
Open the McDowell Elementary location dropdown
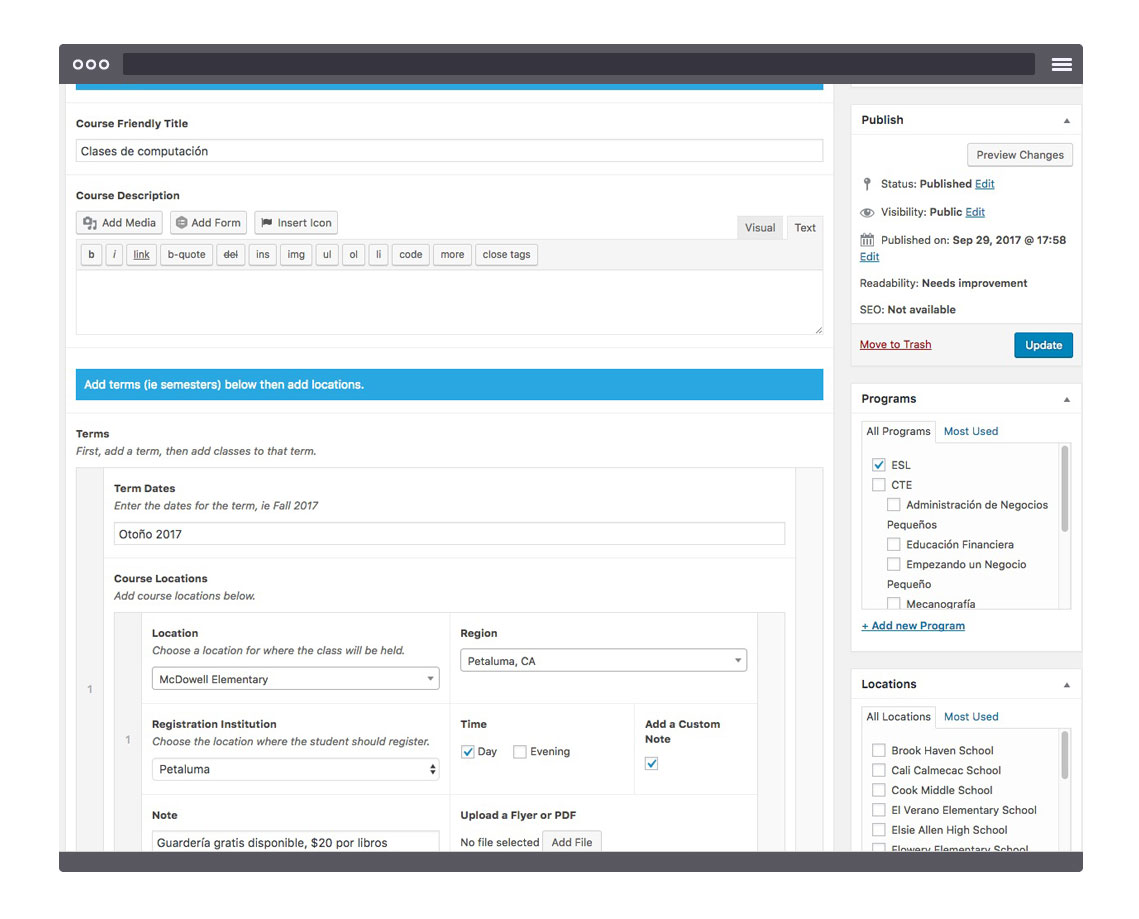(x=295, y=679)
